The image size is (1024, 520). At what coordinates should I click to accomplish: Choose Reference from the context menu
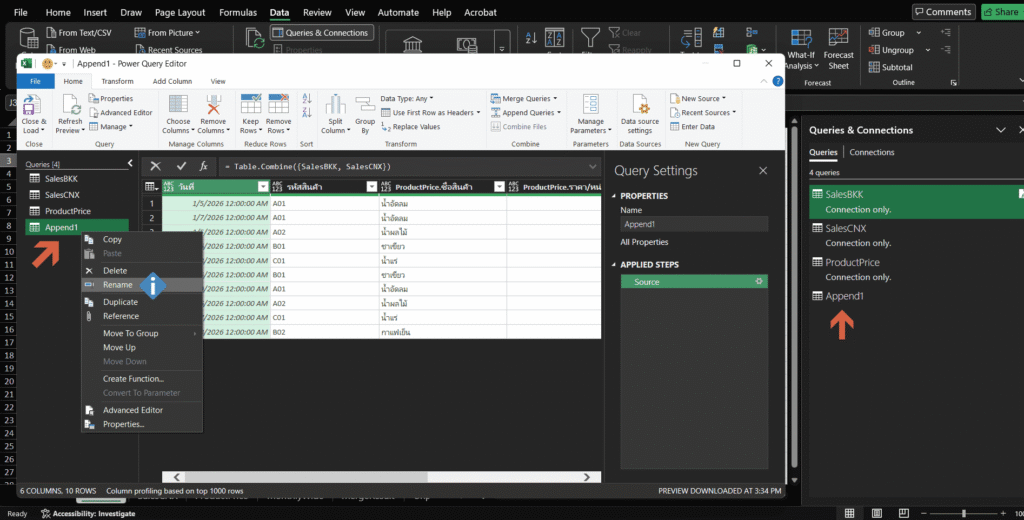point(142,316)
